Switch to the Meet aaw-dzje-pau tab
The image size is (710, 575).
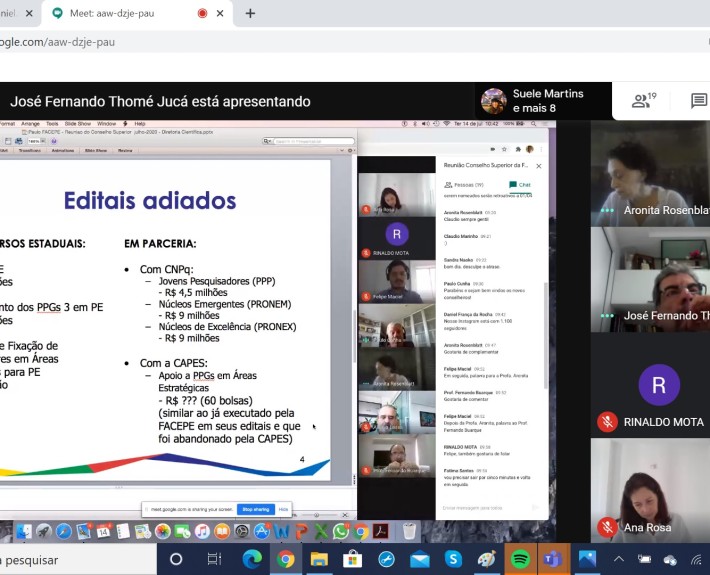(112, 14)
